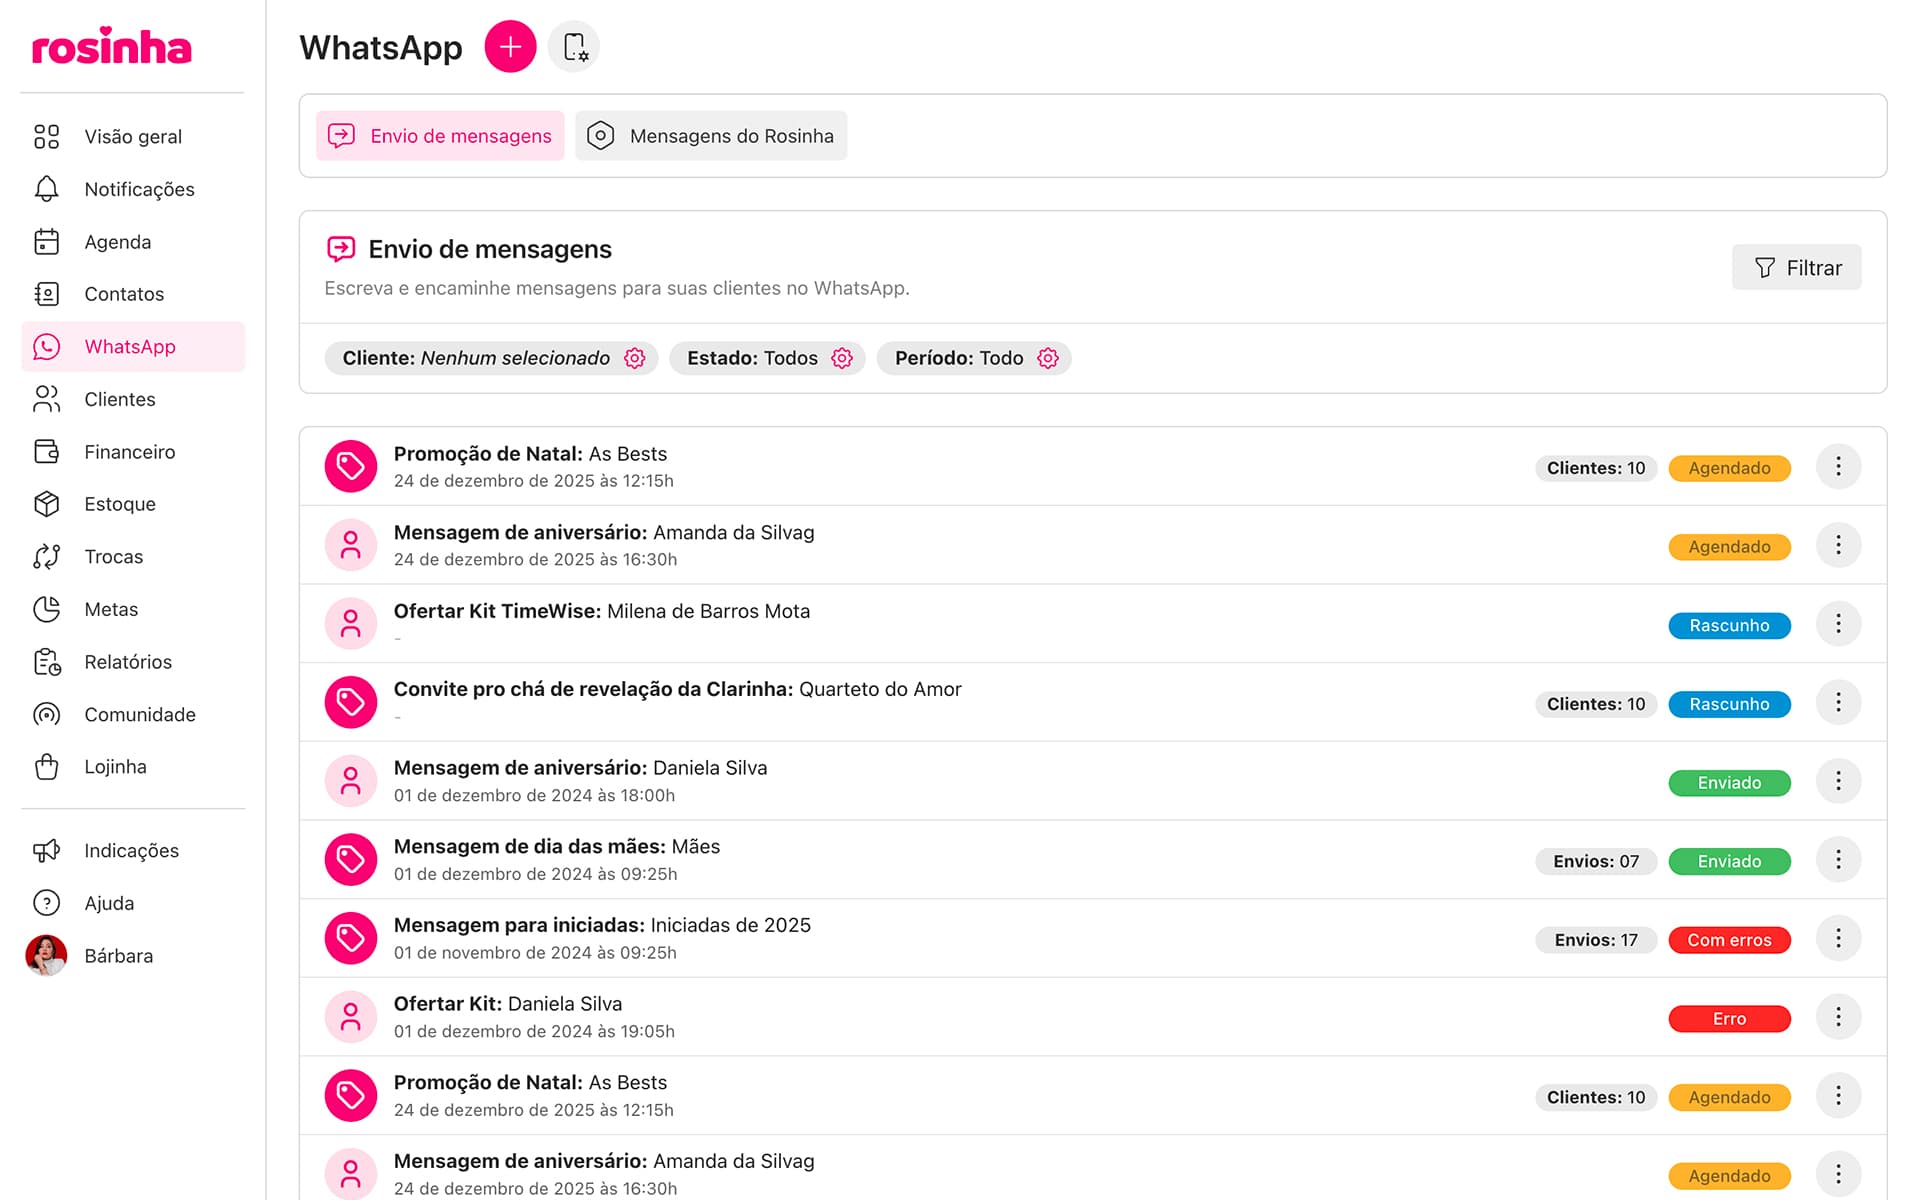Viewport: 1920px width, 1200px height.
Task: Configure the Cliente filter chip gear
Action: [634, 358]
